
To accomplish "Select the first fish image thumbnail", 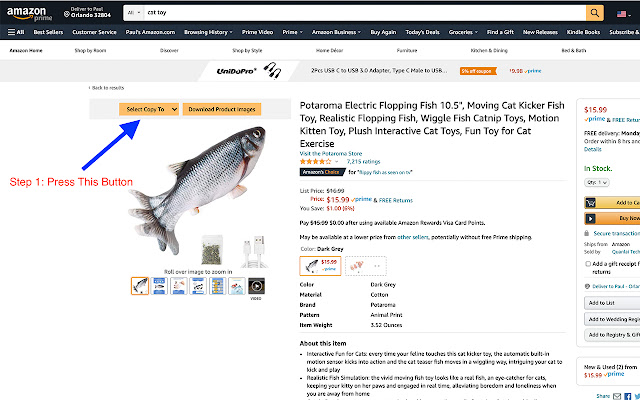I will coord(140,286).
